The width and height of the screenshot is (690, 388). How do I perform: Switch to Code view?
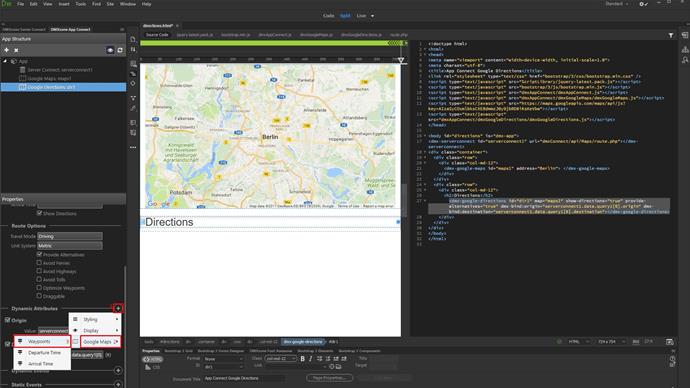pyautogui.click(x=329, y=15)
